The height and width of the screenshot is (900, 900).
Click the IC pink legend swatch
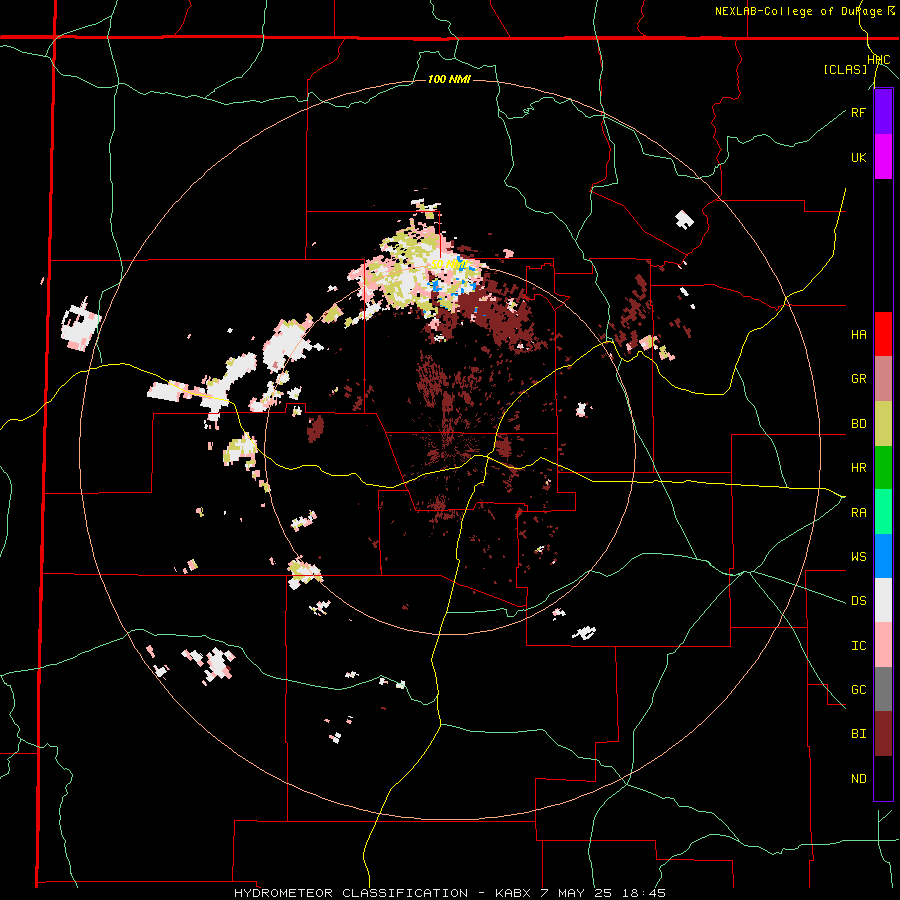tap(883, 645)
